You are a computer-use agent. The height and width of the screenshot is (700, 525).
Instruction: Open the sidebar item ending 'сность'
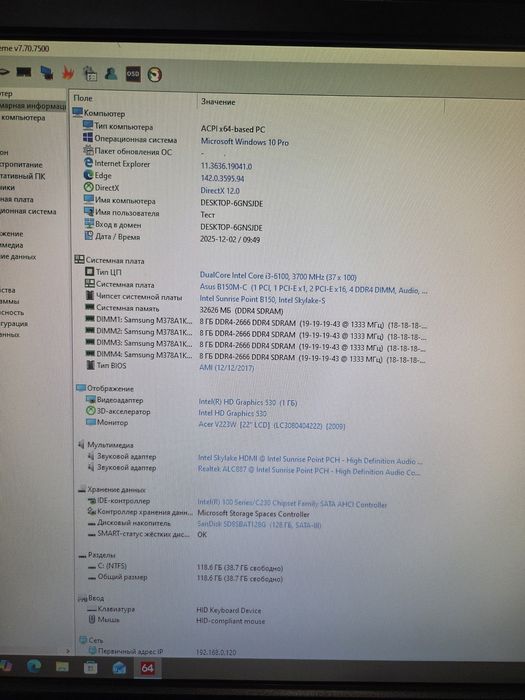12,312
